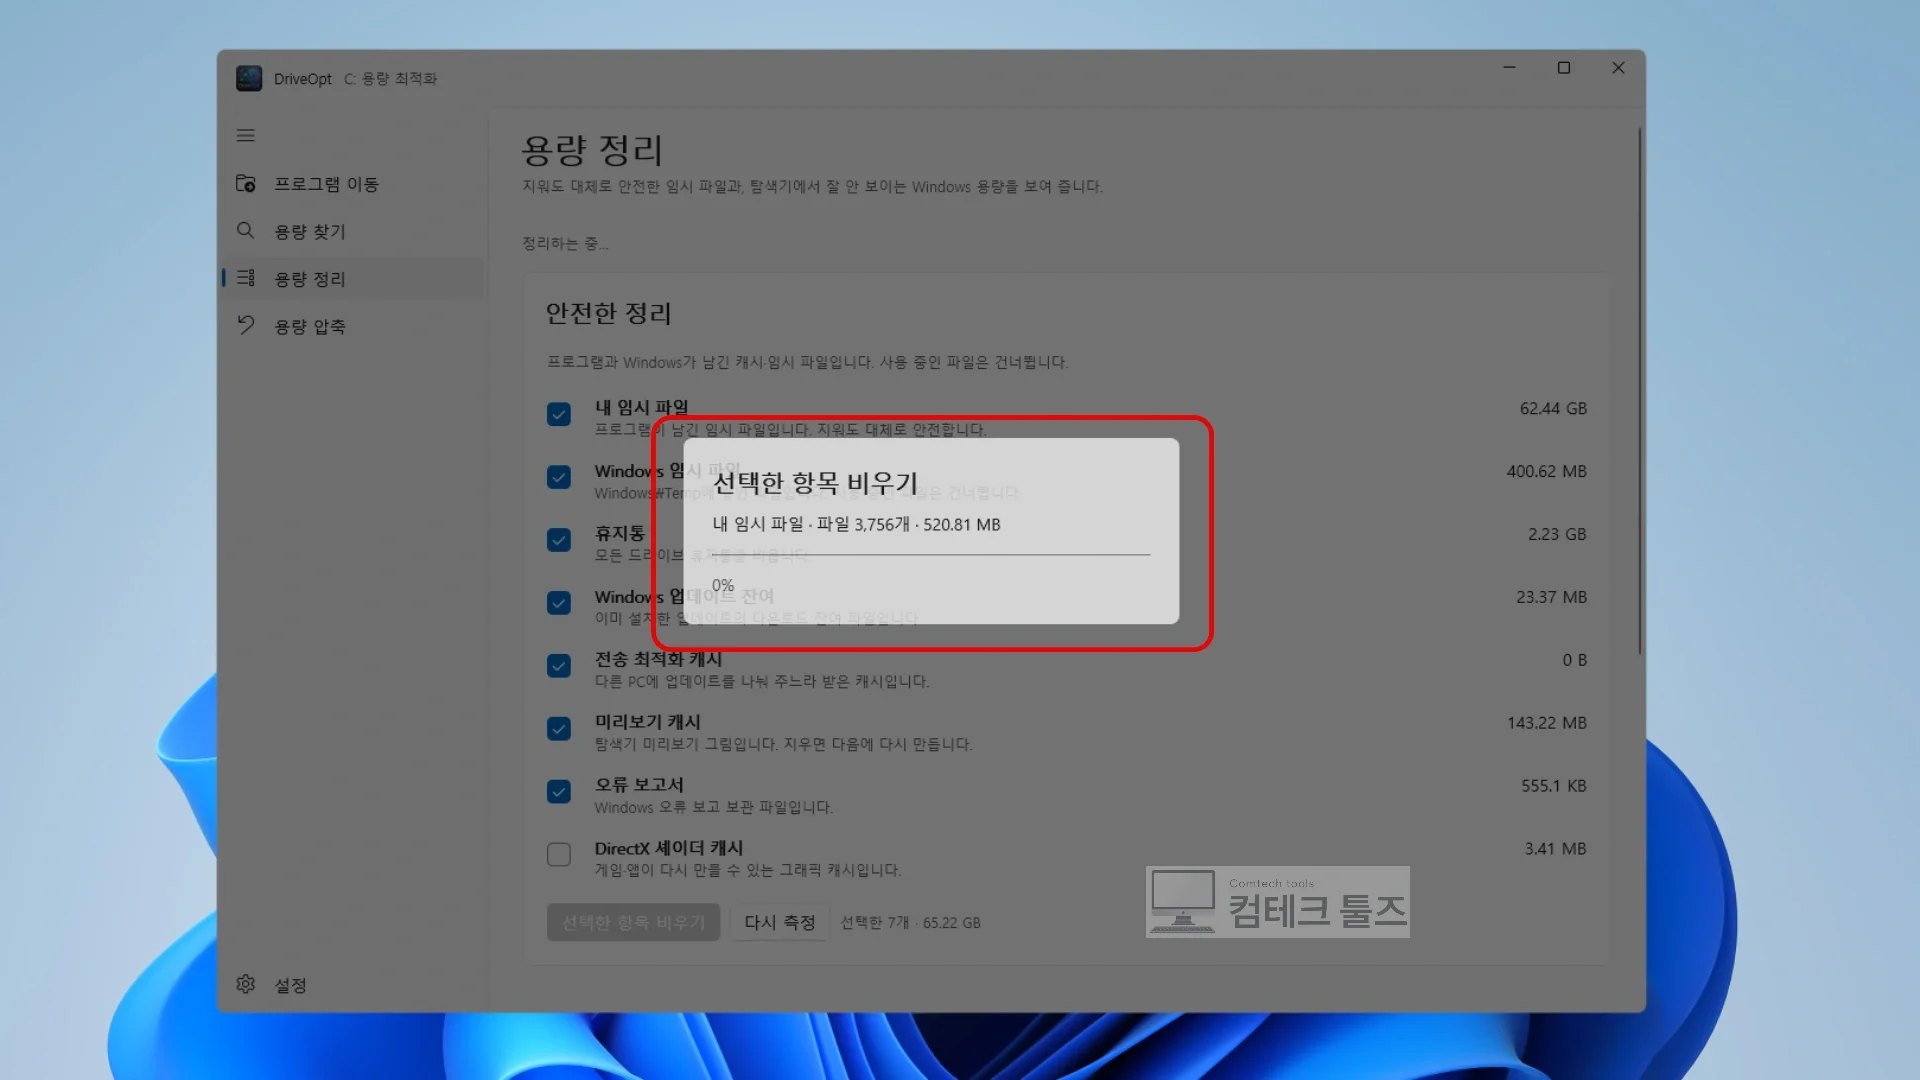
Task: Click the dialog title 선택한 항목 비우기
Action: [815, 483]
